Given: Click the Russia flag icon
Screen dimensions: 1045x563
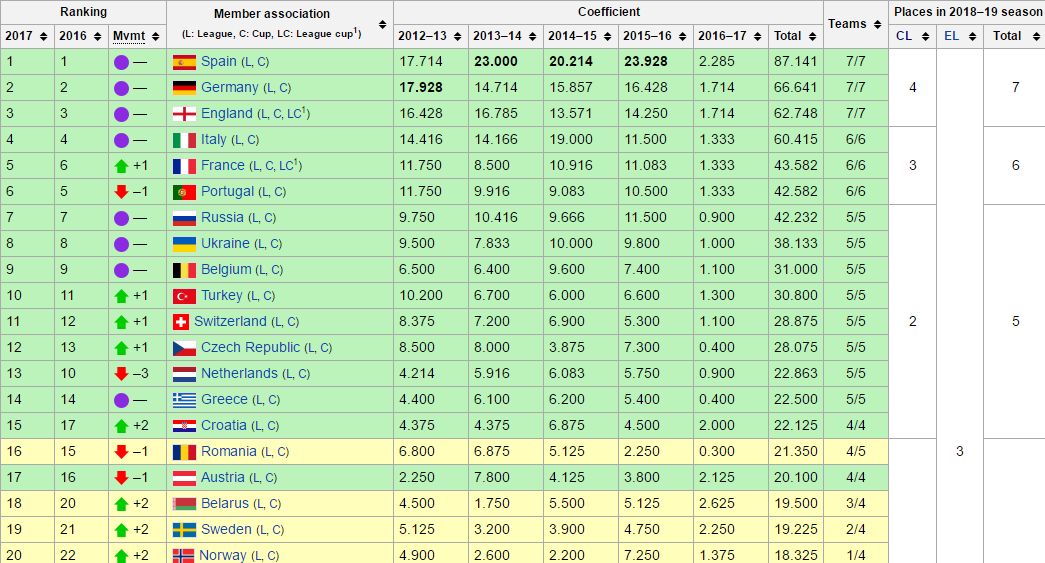Looking at the screenshot, I should 184,218.
